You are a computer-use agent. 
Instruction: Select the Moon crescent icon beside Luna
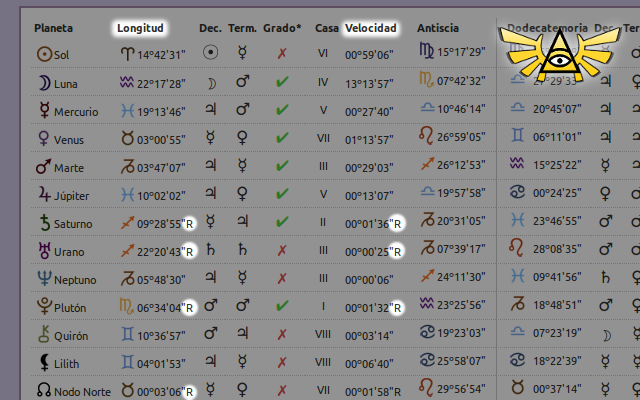point(44,83)
